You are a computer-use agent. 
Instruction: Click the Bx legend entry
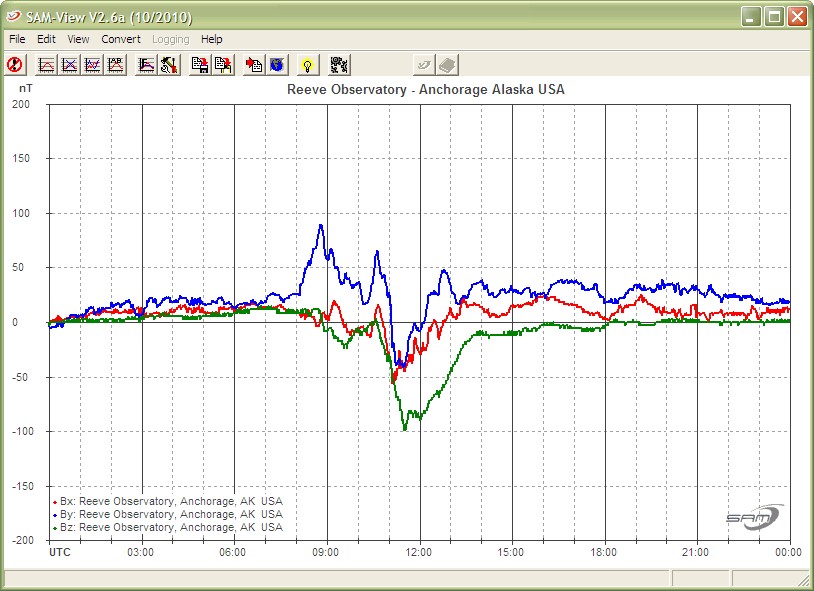tap(168, 501)
